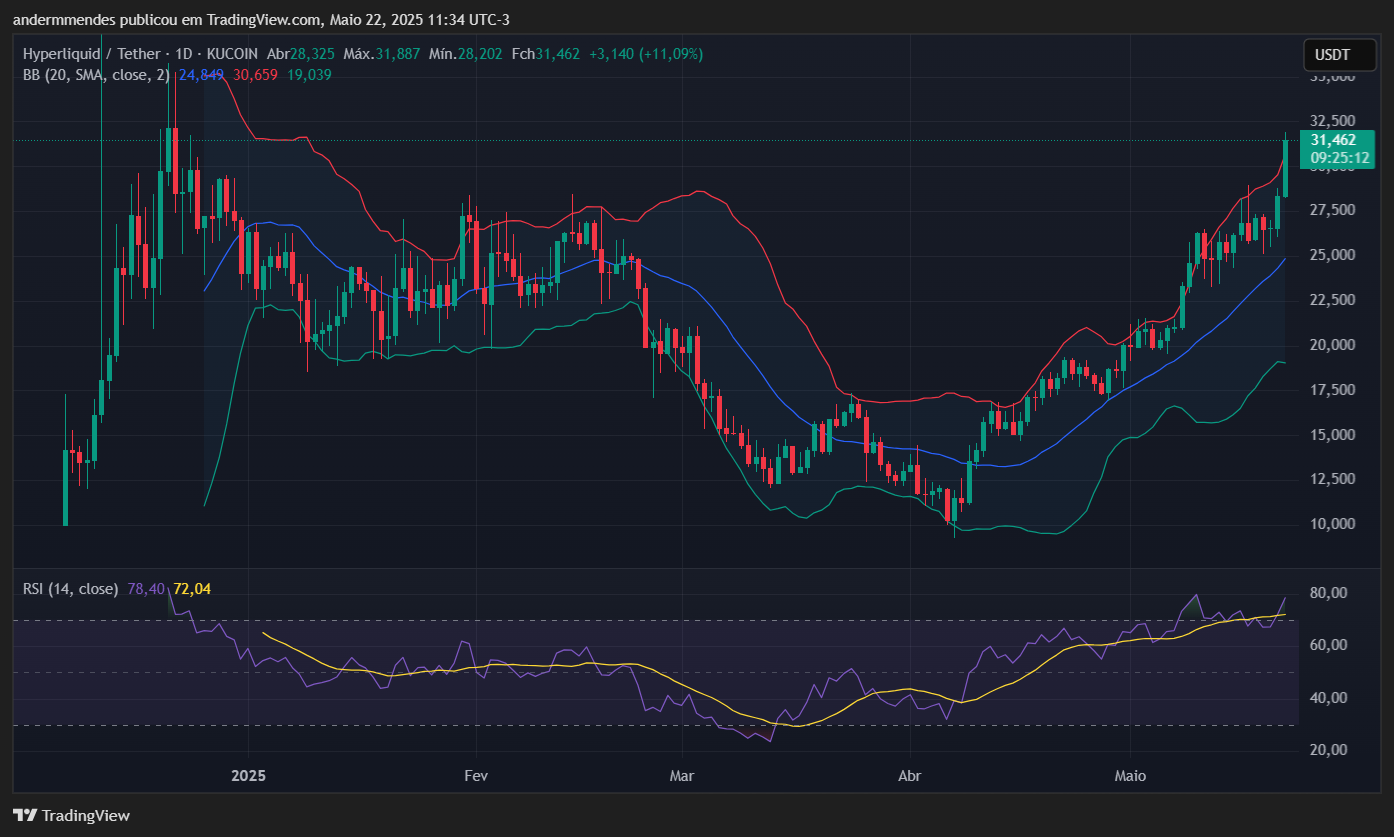Click the 2025 year label on time axis
The height and width of the screenshot is (837, 1394).
(248, 776)
